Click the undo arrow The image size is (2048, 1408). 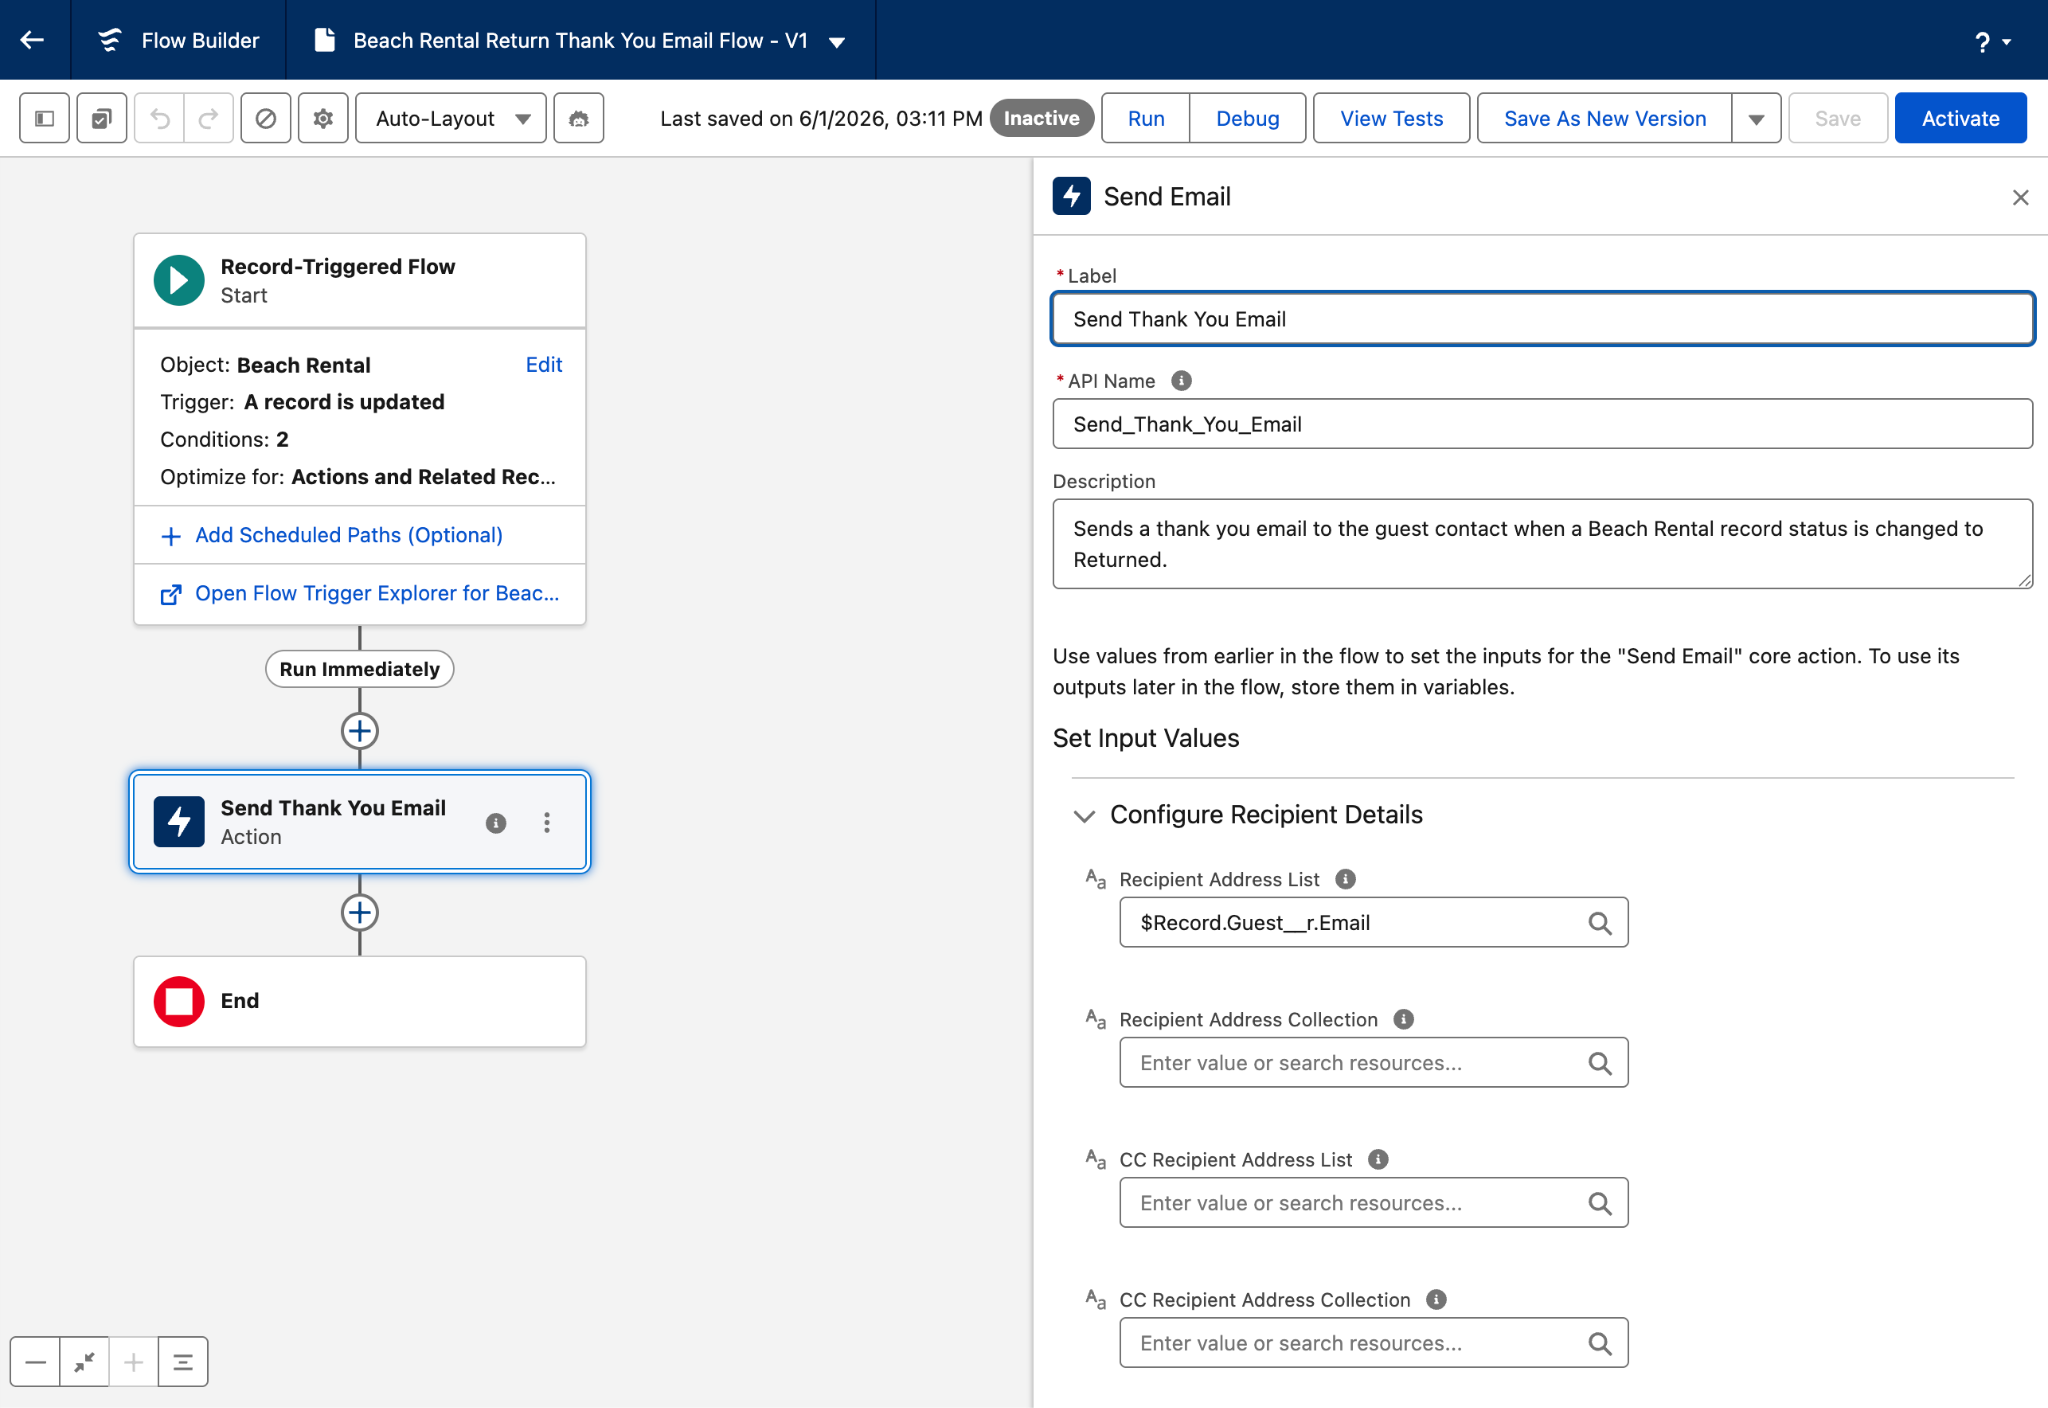click(x=160, y=118)
